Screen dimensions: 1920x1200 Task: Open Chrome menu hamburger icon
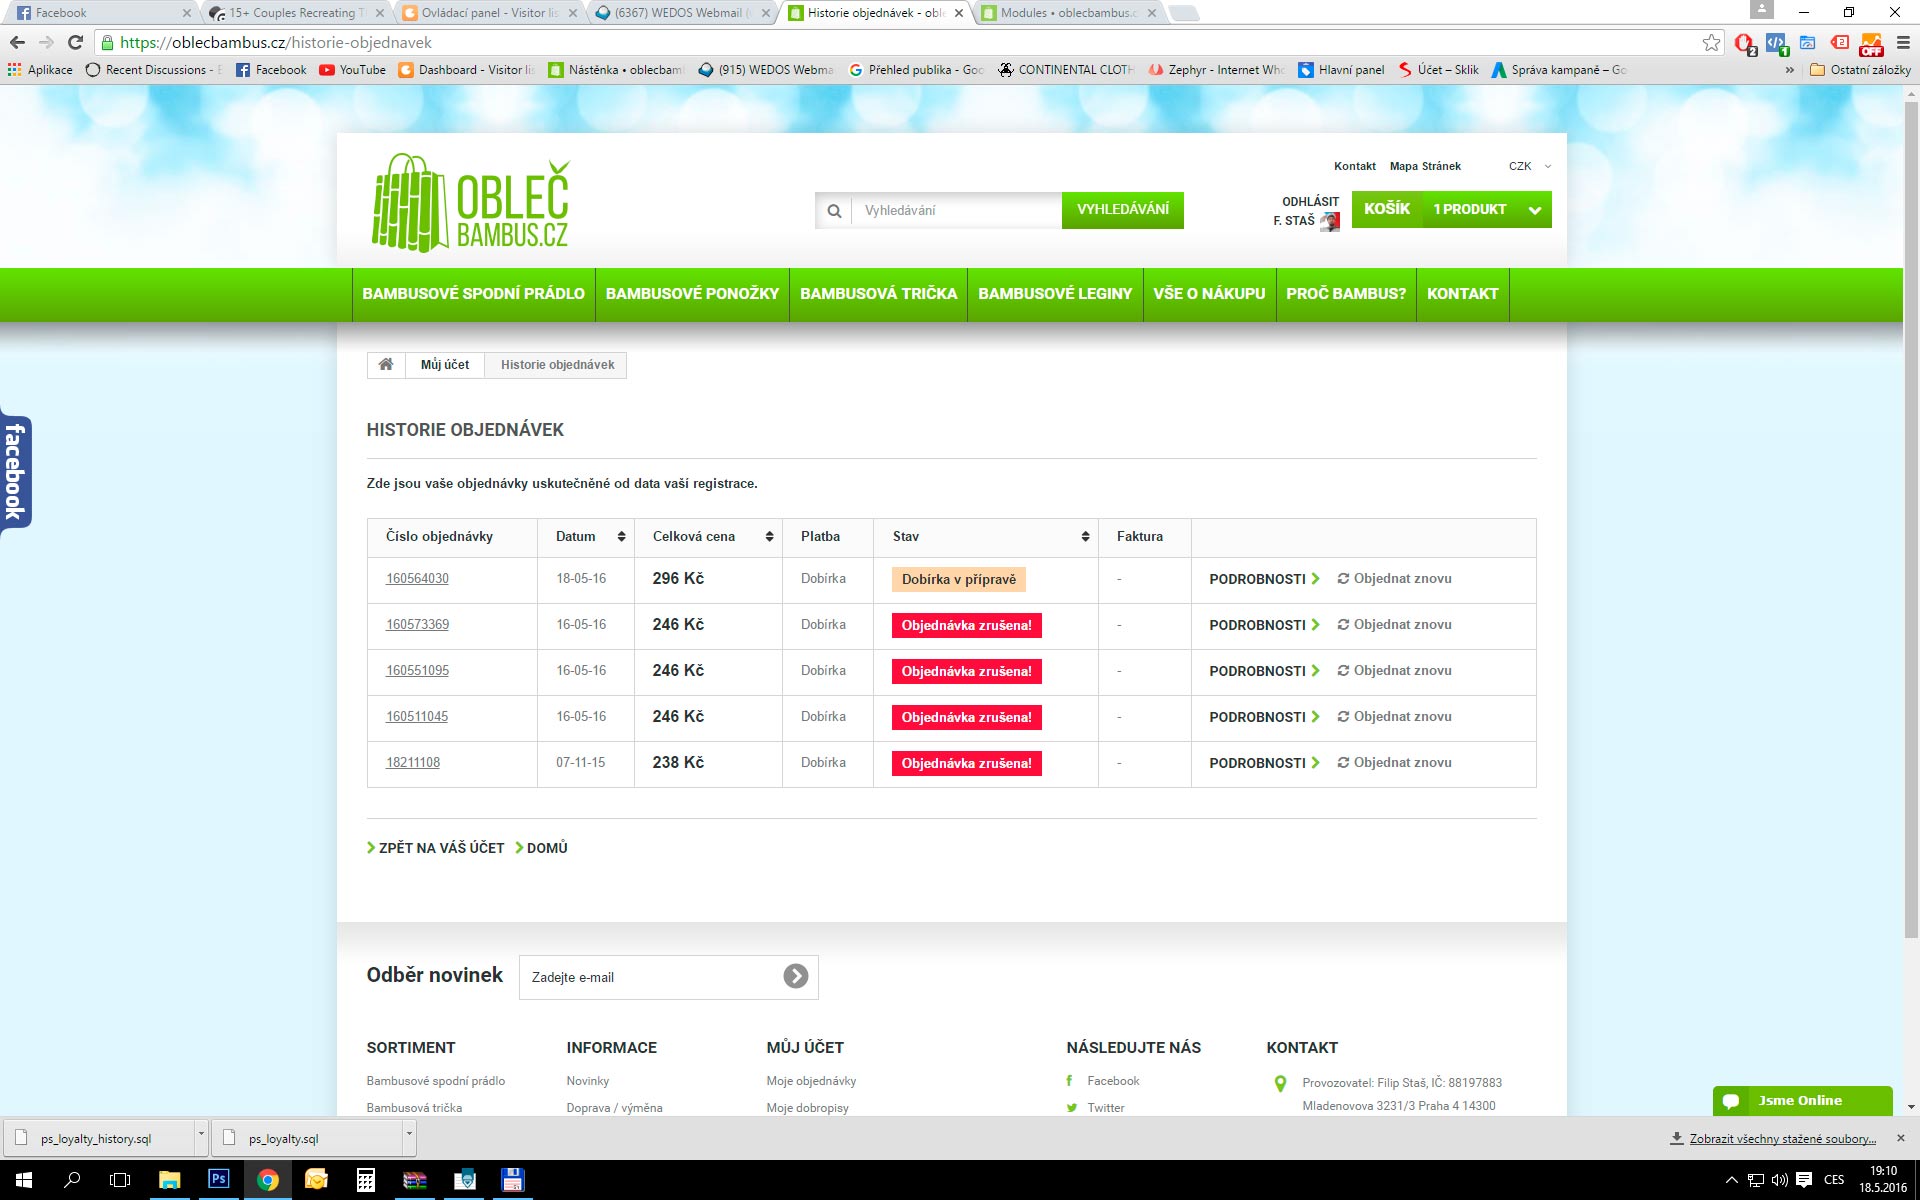pos(1903,43)
